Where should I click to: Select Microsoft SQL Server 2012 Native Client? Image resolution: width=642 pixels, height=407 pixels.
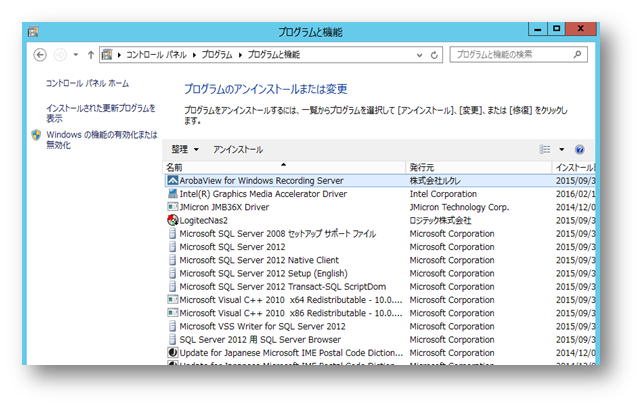[259, 260]
